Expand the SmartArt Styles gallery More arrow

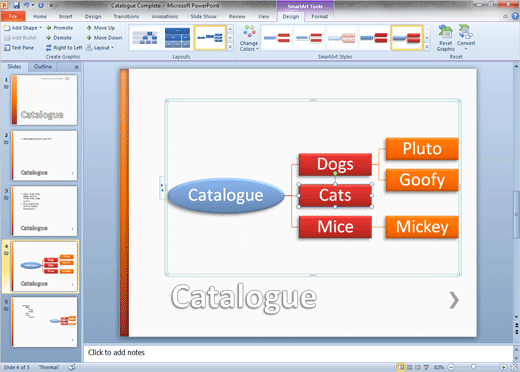click(x=427, y=47)
